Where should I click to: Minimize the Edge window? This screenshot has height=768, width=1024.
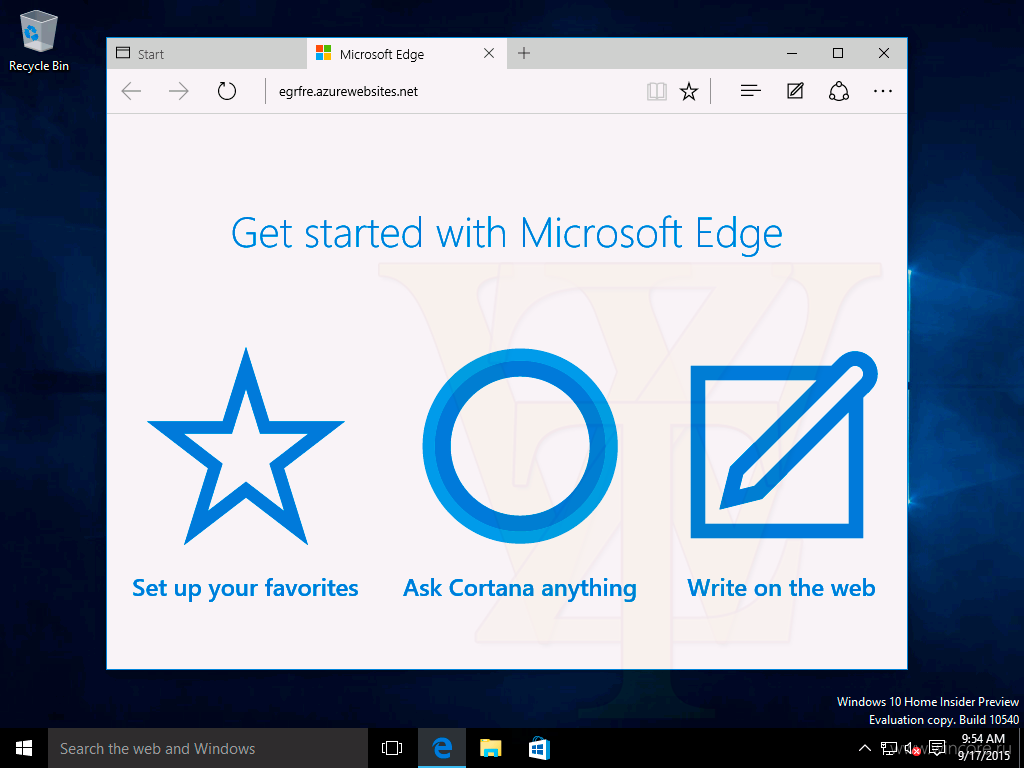(x=792, y=54)
